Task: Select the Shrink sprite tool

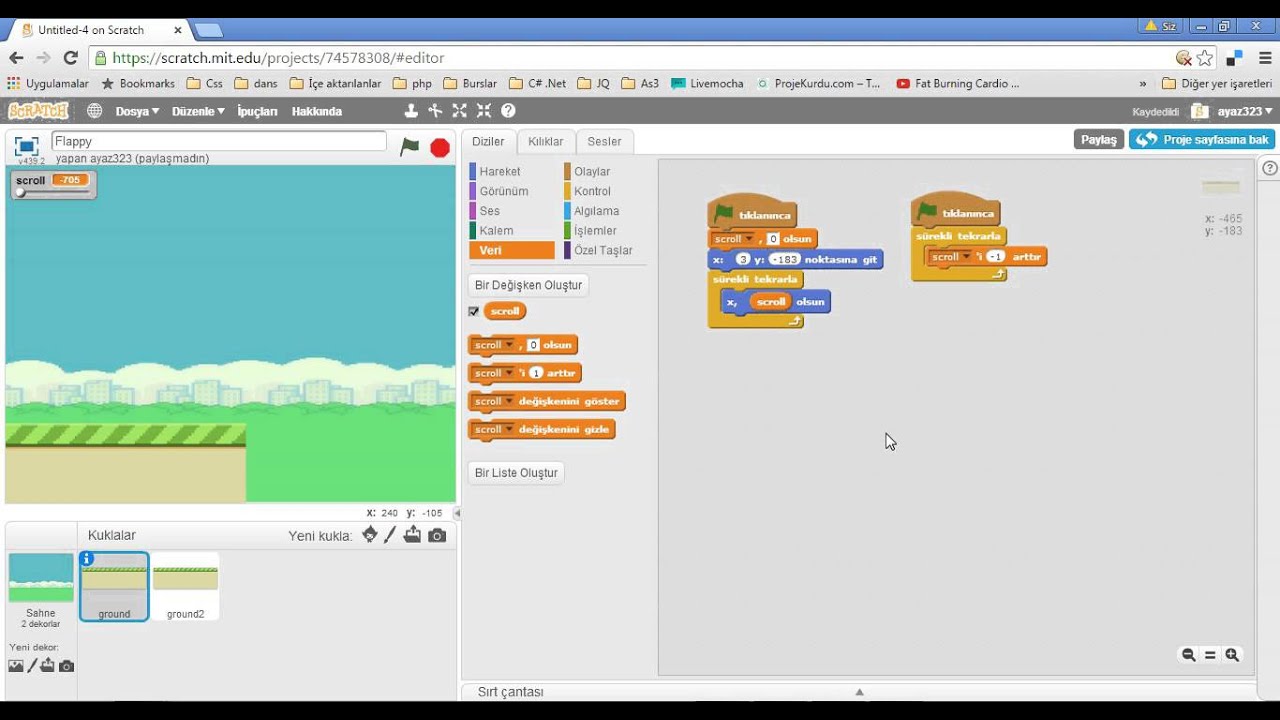Action: tap(484, 111)
